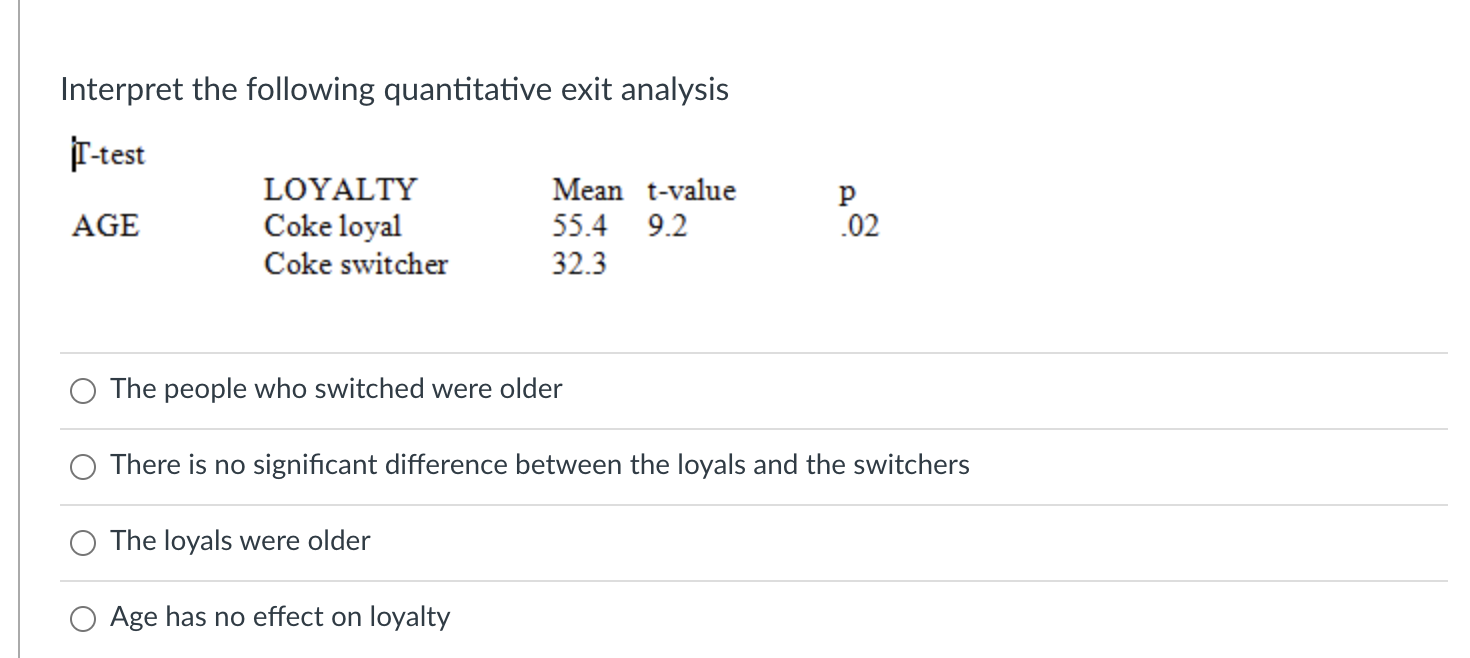Click the 'Coke loyal' table entry
Image resolution: width=1470 pixels, height=658 pixels.
point(332,226)
